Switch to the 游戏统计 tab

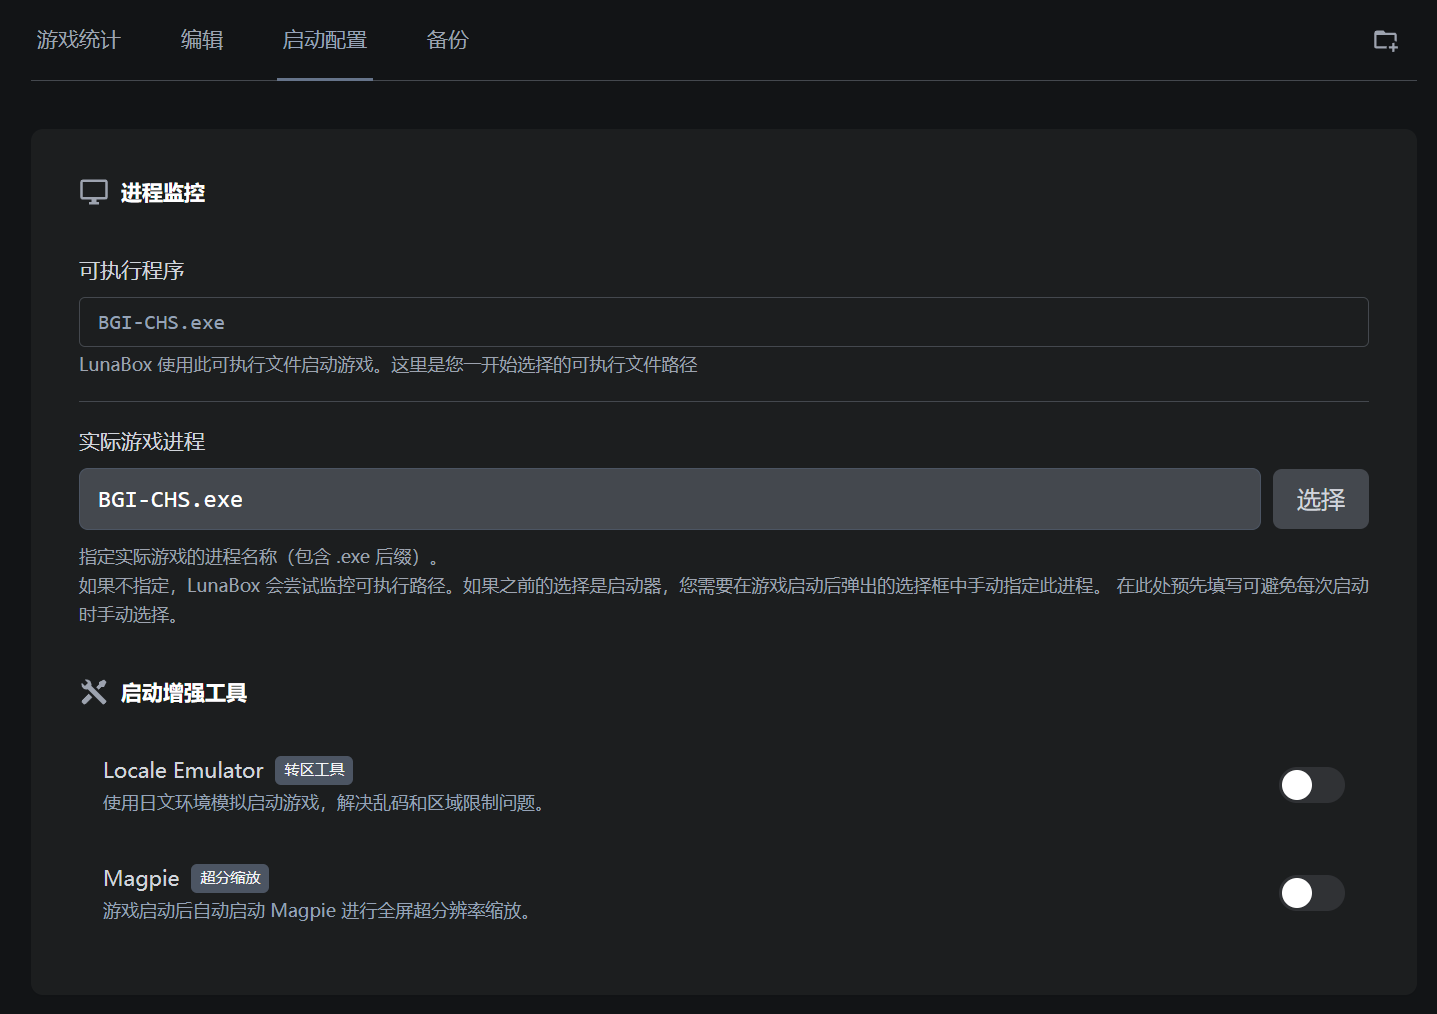(79, 40)
